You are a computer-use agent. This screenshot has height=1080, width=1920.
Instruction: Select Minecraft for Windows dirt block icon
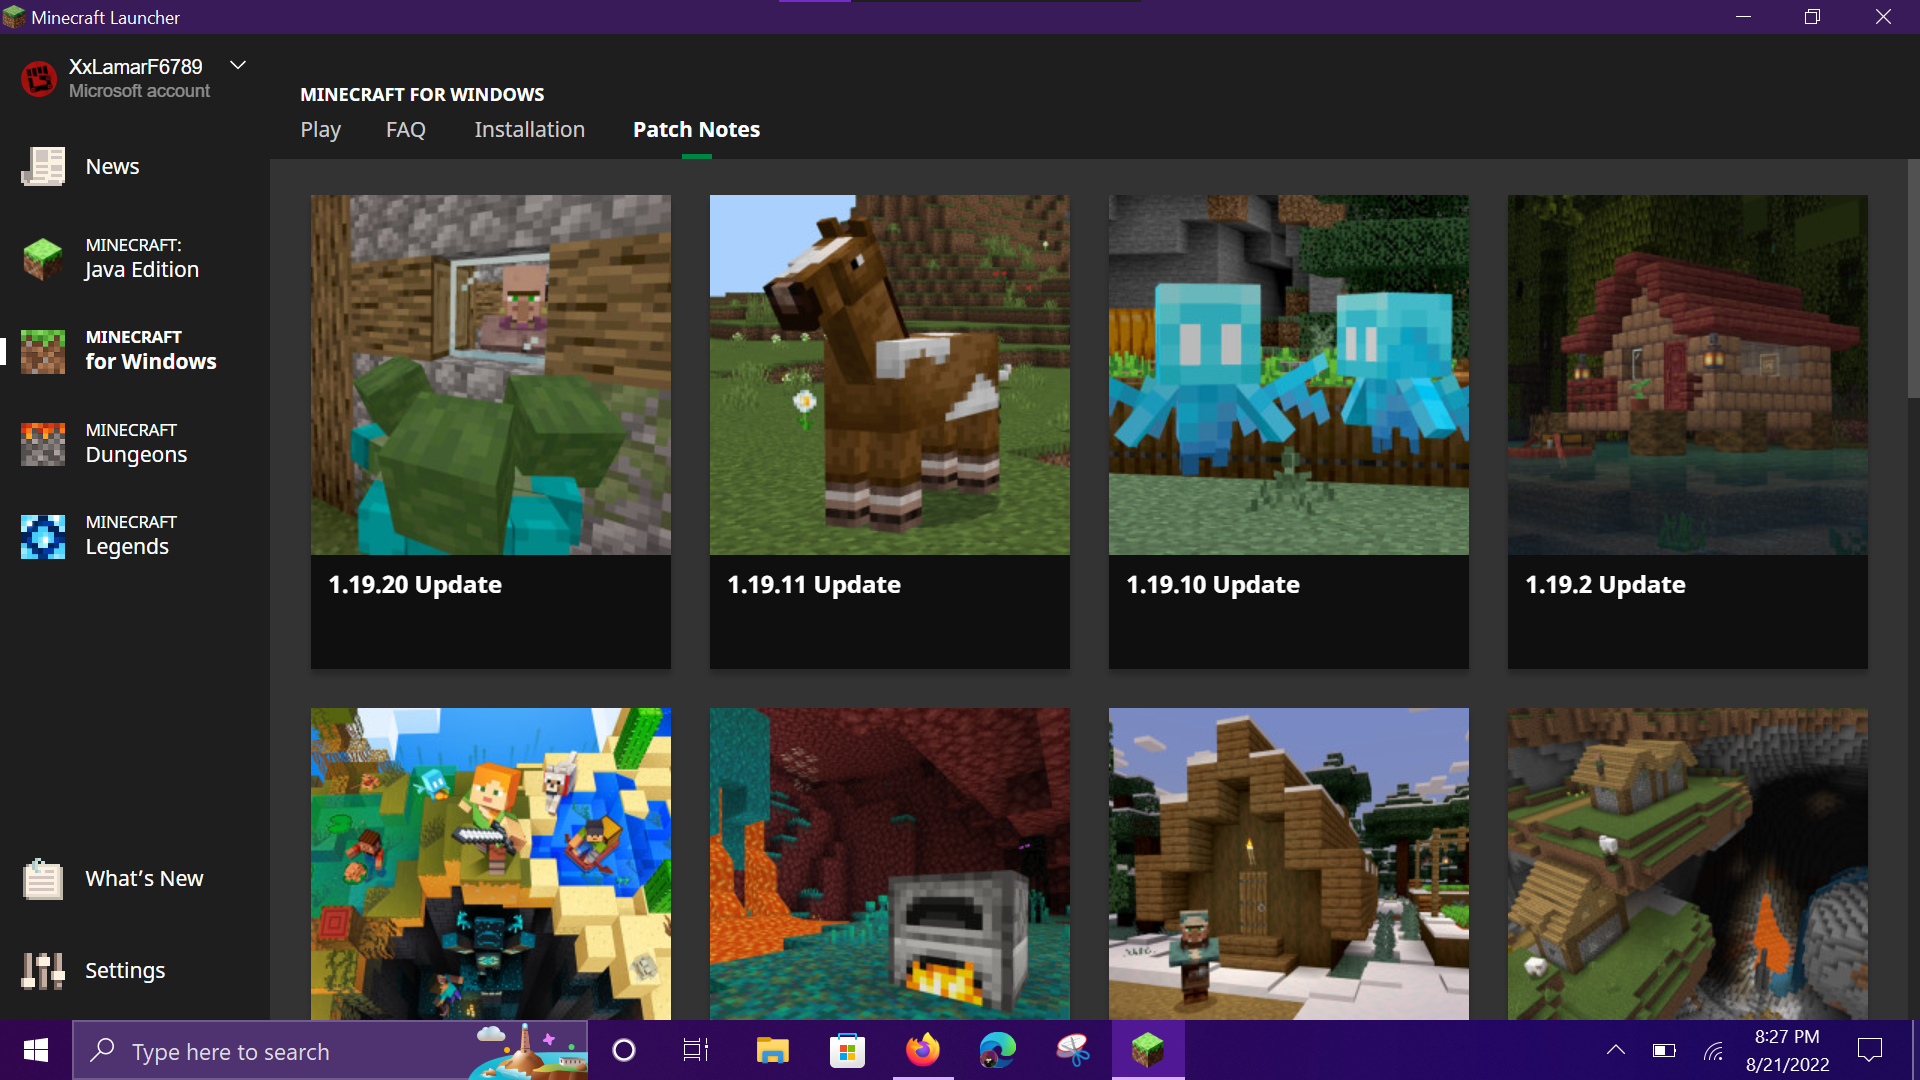43,351
